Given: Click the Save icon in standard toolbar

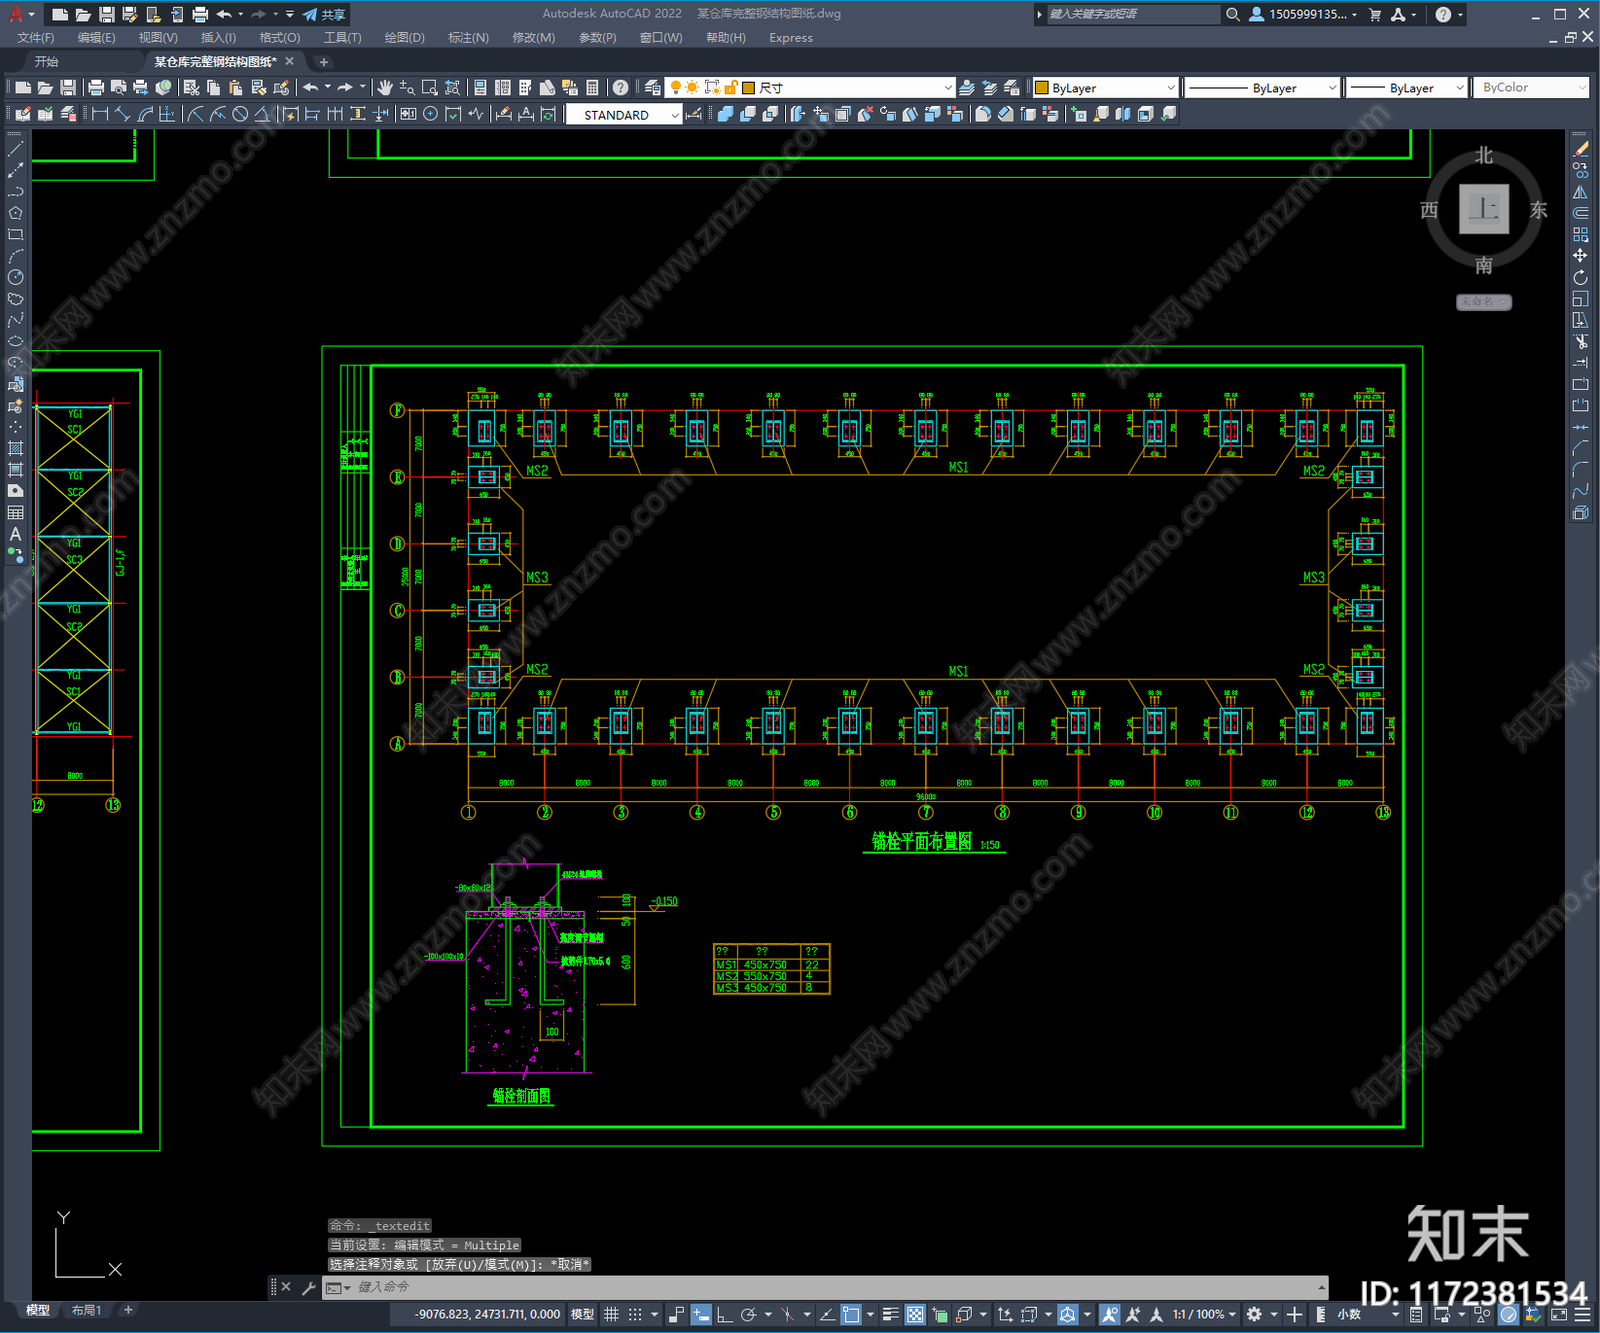Looking at the screenshot, I should (x=67, y=88).
